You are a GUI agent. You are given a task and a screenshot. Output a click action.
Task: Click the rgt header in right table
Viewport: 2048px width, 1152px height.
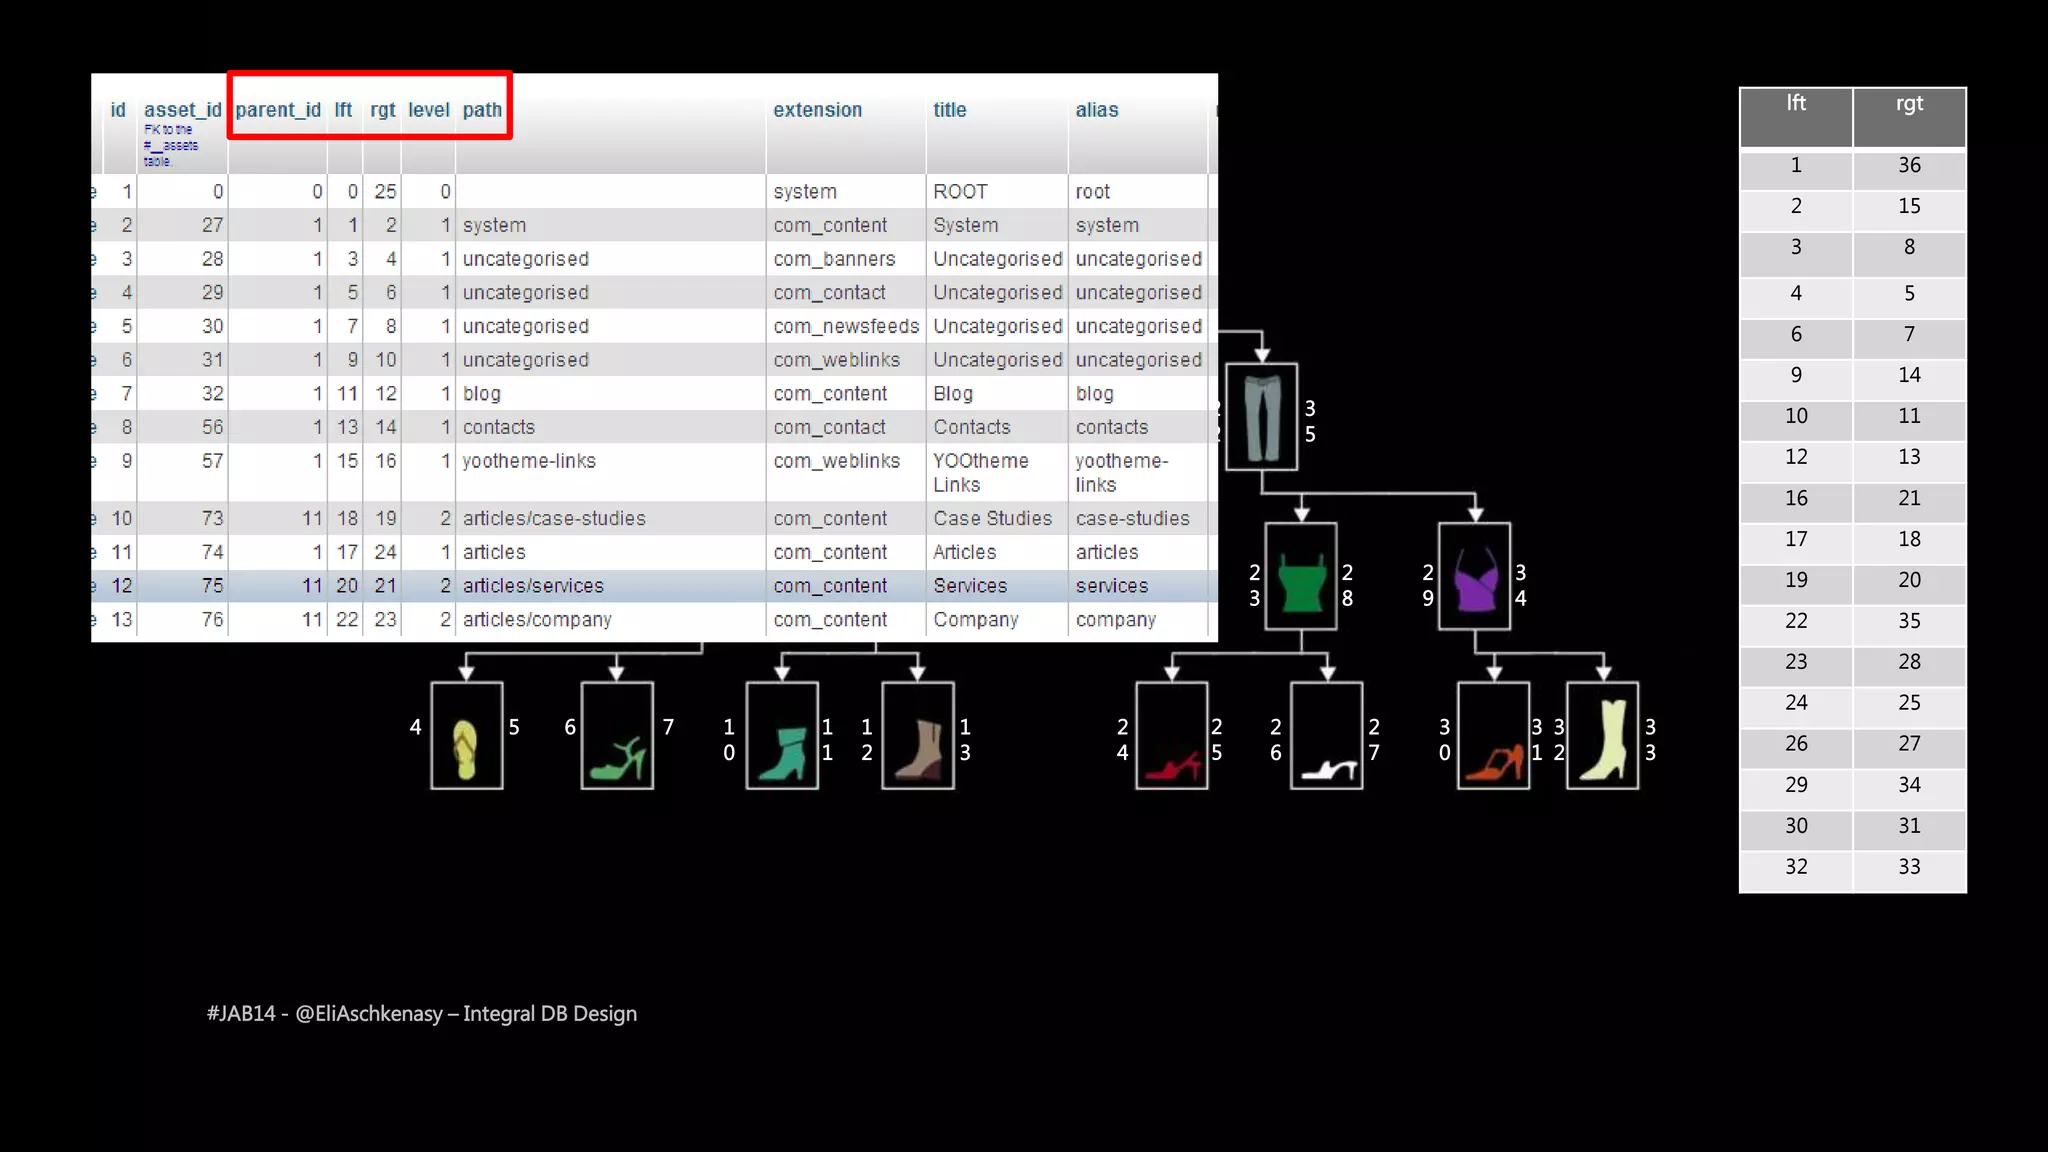pyautogui.click(x=1908, y=105)
